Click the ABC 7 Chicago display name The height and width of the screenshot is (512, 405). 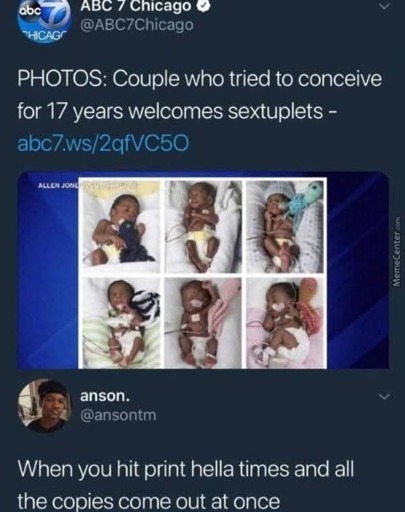(136, 6)
